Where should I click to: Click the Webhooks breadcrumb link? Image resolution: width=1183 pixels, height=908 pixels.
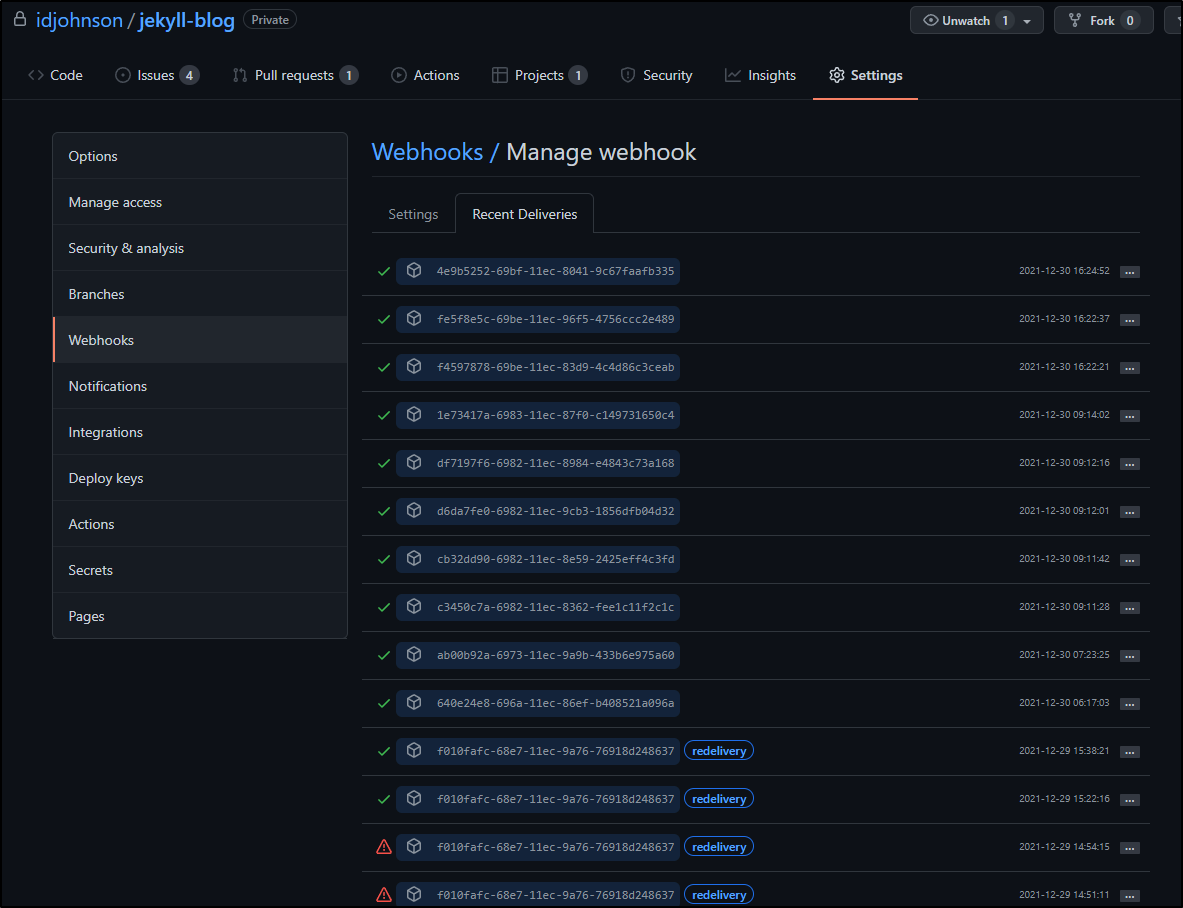[x=427, y=152]
